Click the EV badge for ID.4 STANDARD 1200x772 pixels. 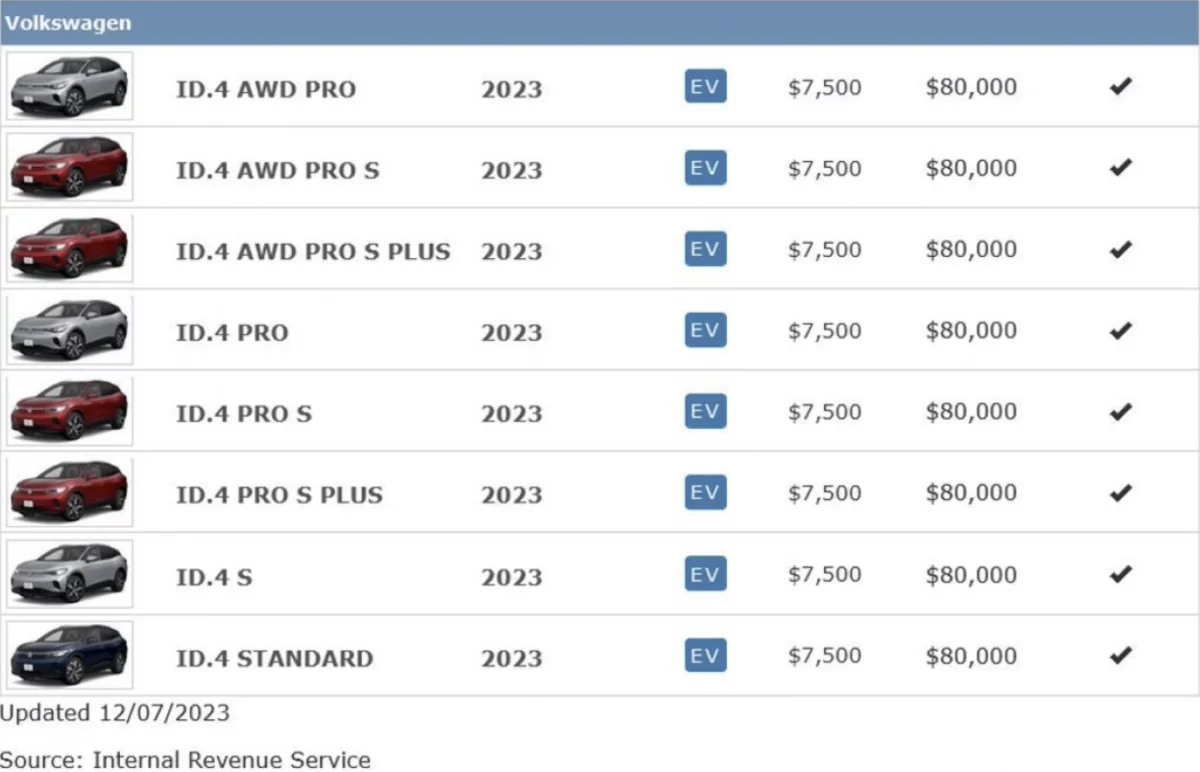(x=705, y=656)
